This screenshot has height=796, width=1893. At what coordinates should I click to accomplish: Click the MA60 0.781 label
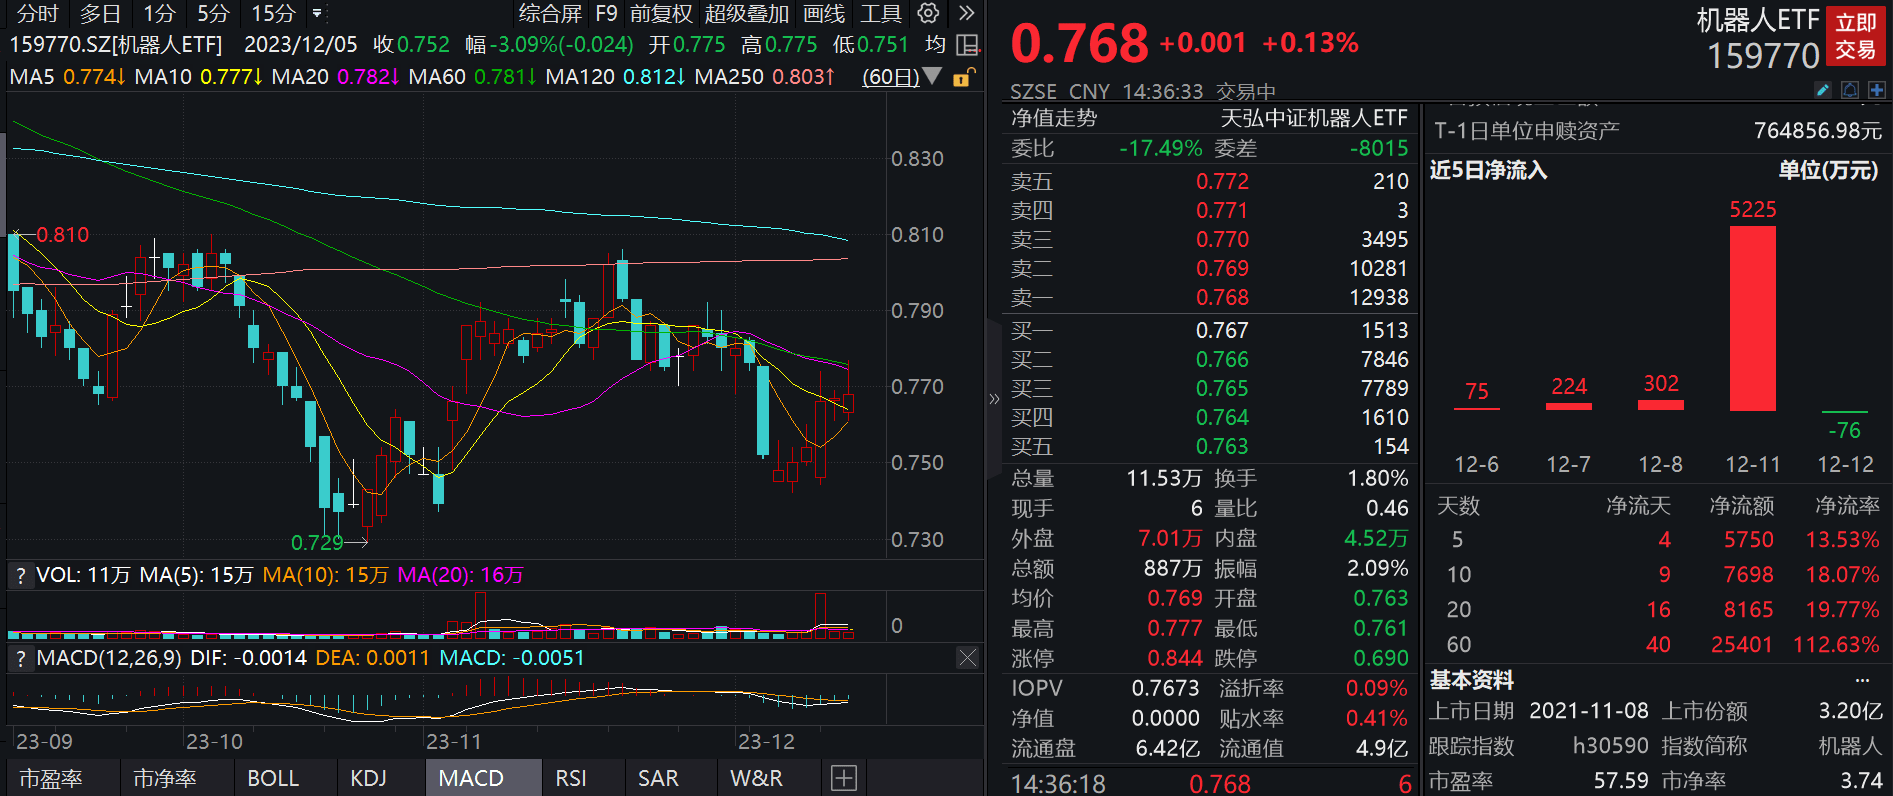[x=473, y=77]
